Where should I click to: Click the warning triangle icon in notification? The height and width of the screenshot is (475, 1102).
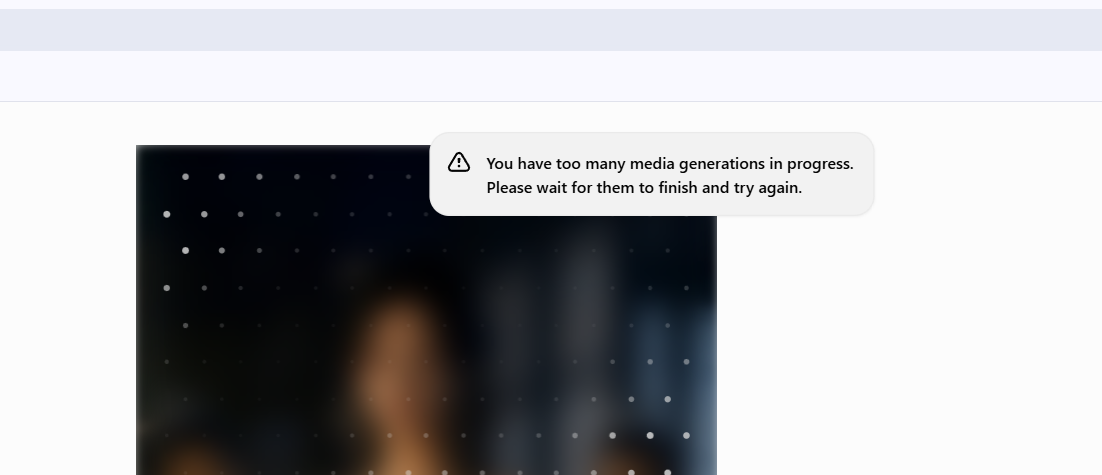tap(459, 162)
